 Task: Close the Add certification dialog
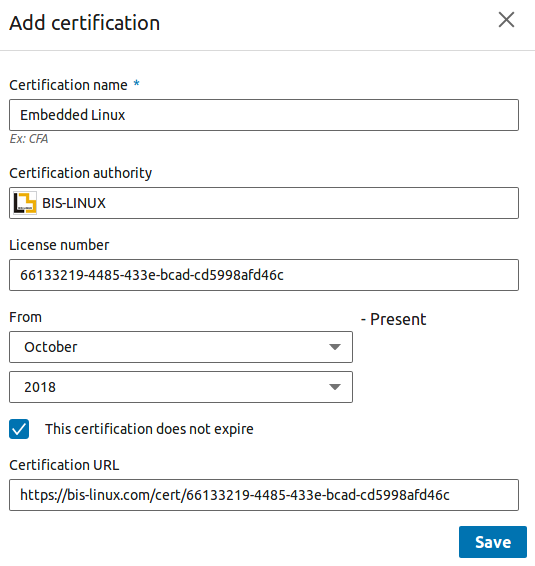[x=506, y=19]
